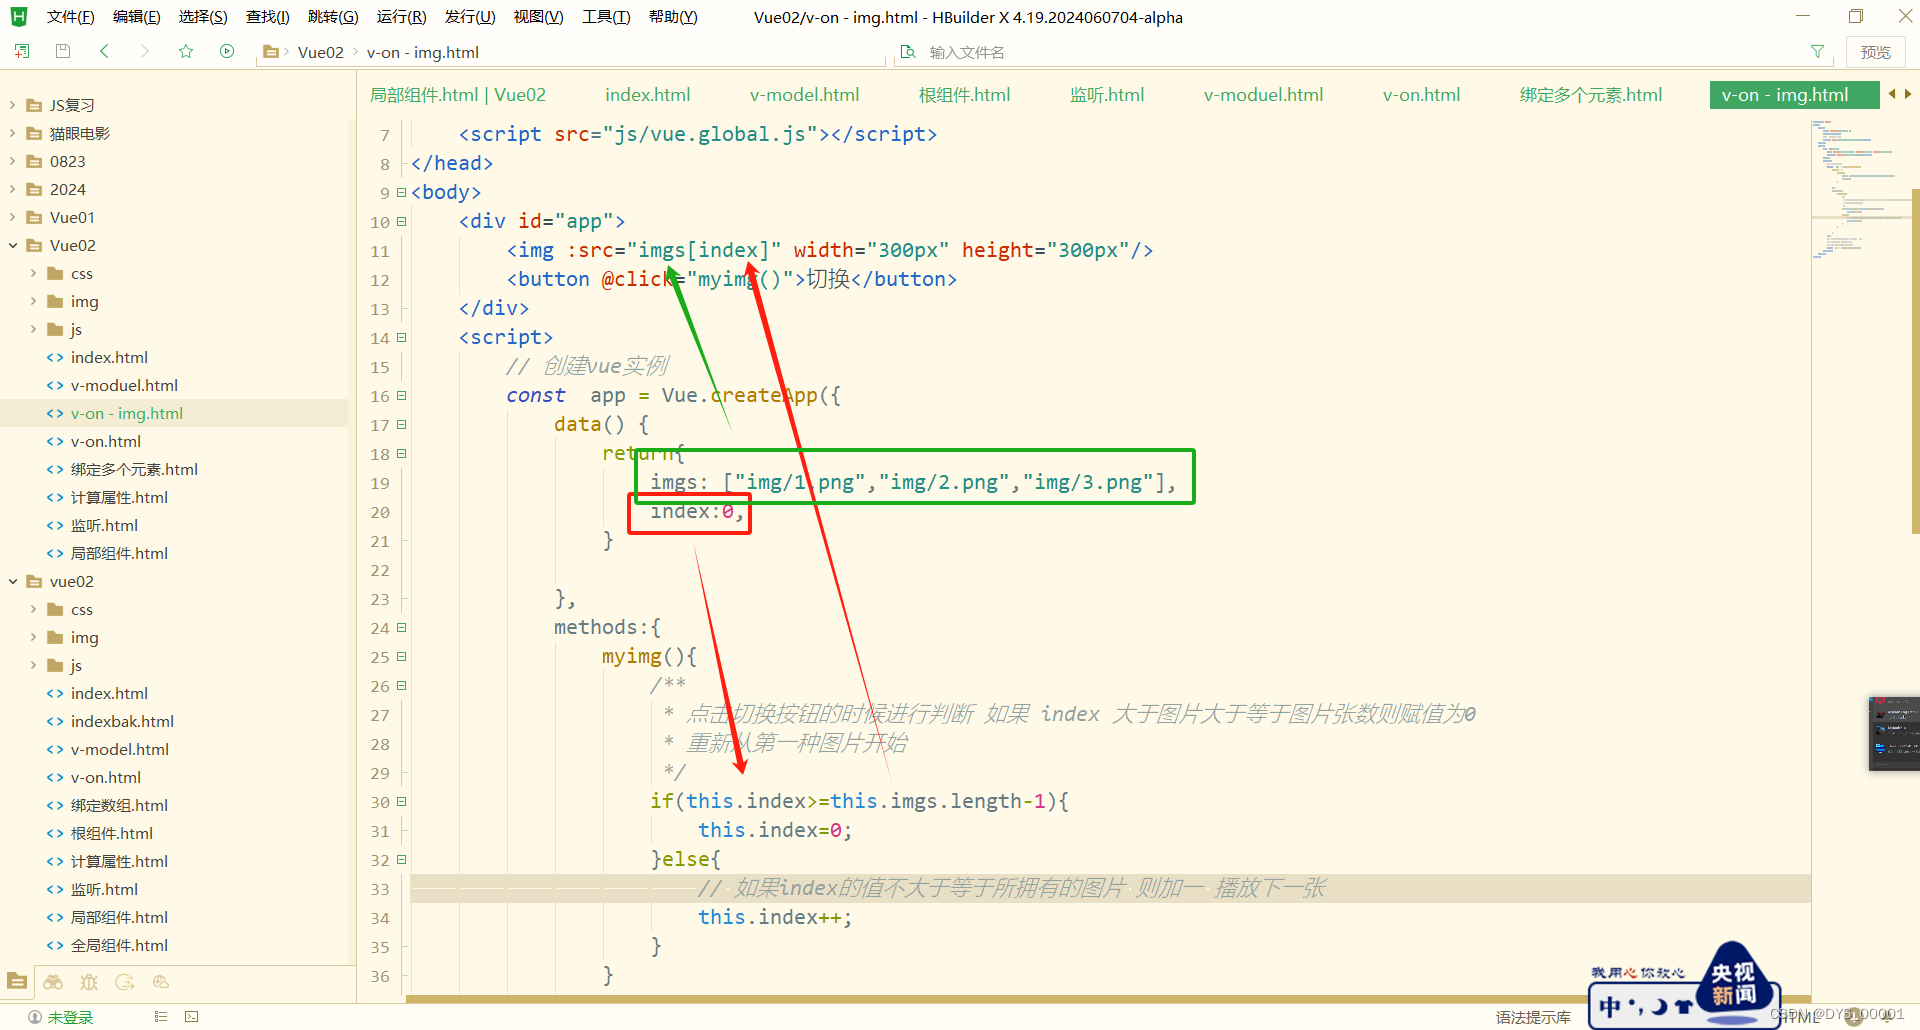1920x1030 pixels.
Task: Switch to the 根组件.html tab
Action: 964,95
